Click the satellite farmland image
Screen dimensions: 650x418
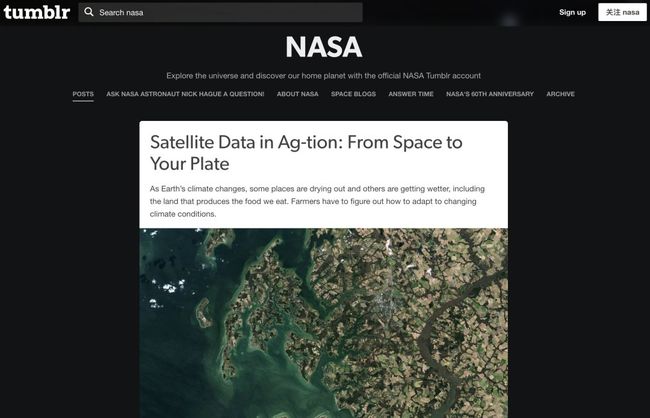(x=324, y=323)
